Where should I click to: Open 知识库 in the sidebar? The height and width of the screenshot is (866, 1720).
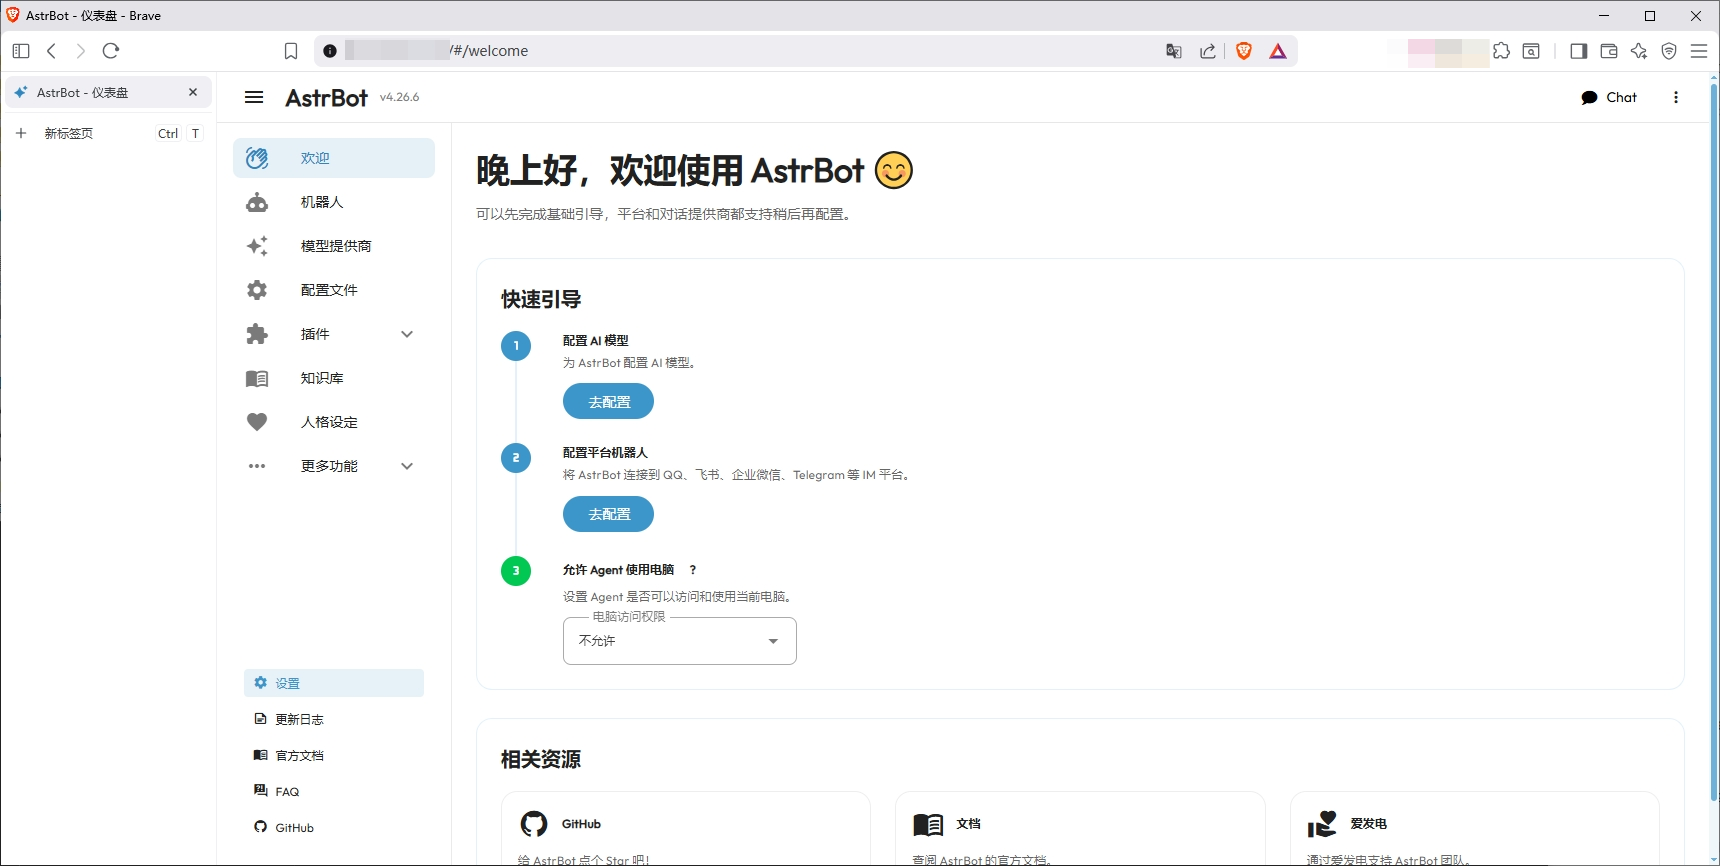(334, 378)
